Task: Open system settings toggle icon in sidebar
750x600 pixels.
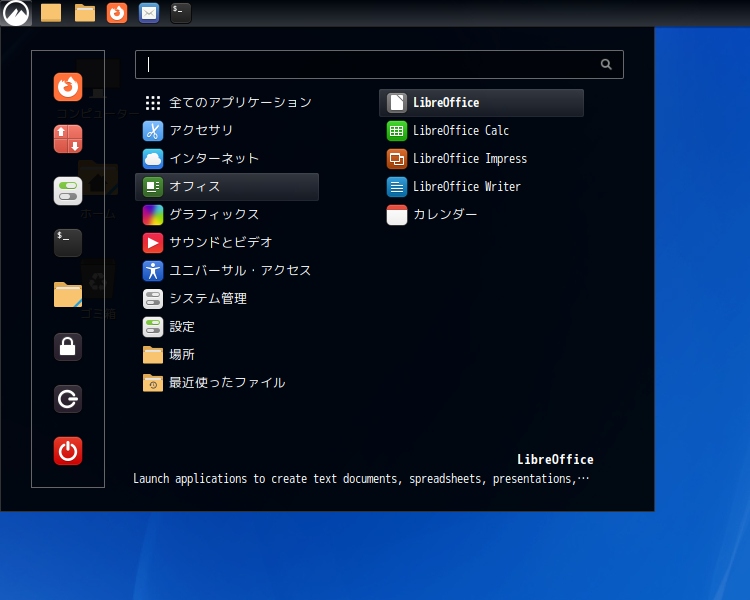Action: [68, 191]
